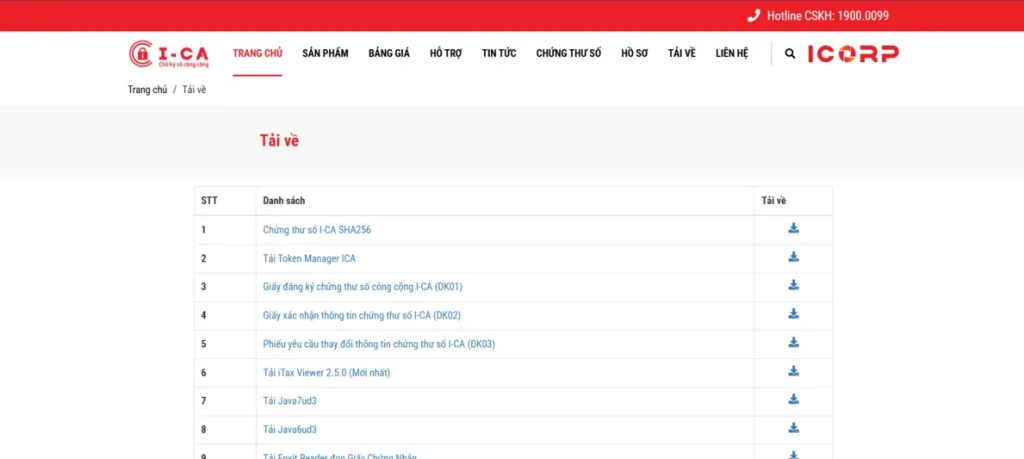Click the Tải Token Manager ICA link
Viewport: 1024px width, 459px height.
310,259
